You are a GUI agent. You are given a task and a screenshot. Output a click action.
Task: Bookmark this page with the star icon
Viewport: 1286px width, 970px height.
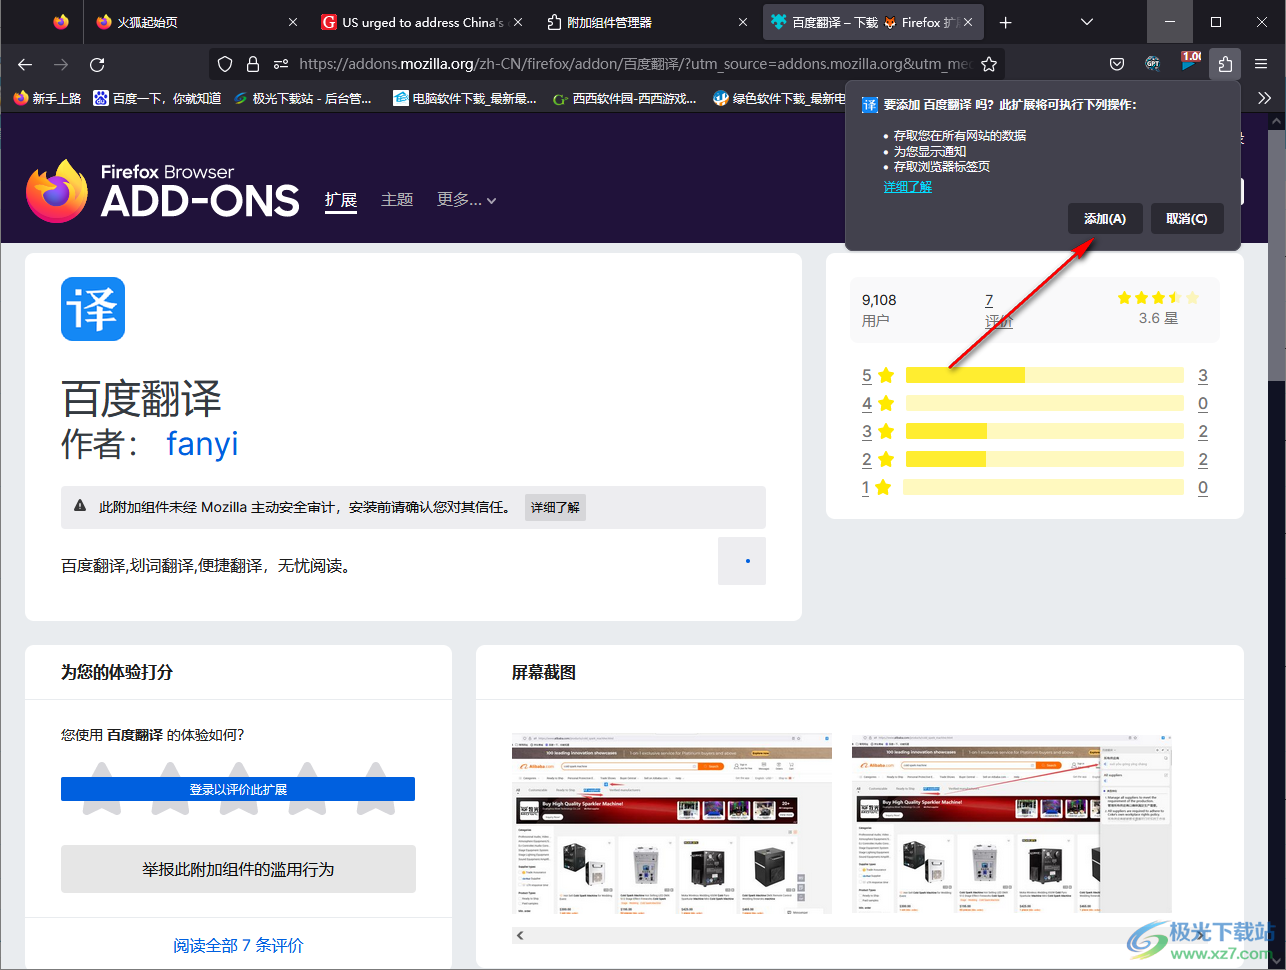[x=989, y=64]
